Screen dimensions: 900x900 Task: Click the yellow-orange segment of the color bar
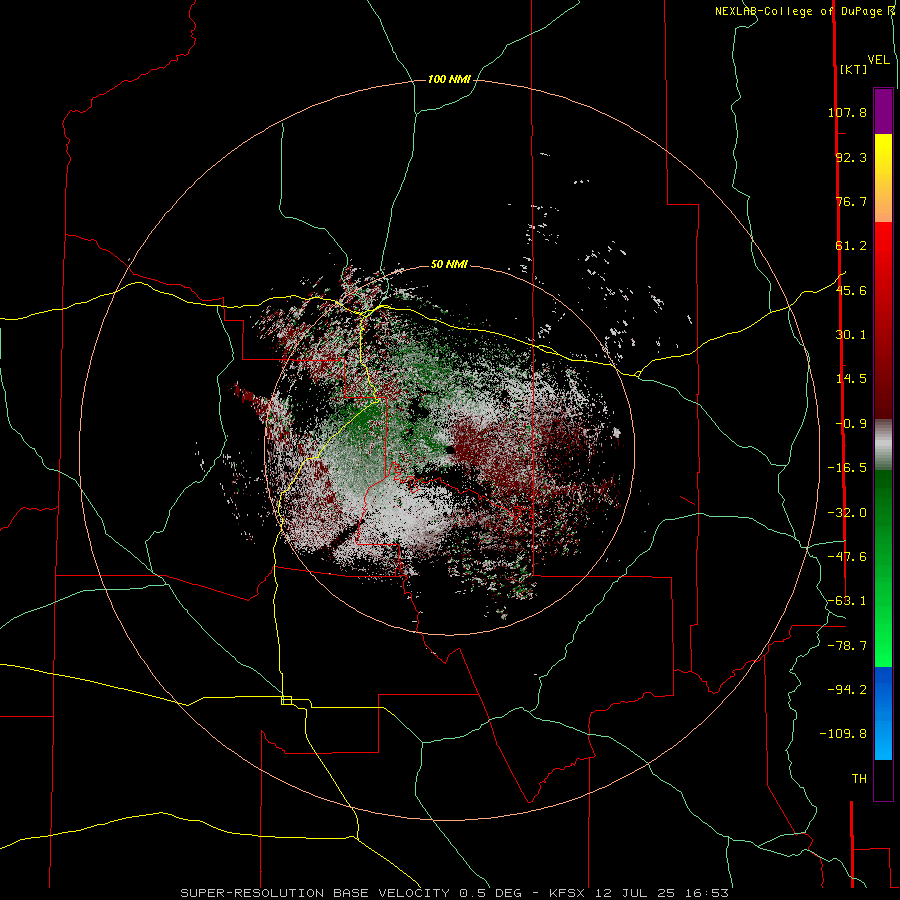pos(883,178)
